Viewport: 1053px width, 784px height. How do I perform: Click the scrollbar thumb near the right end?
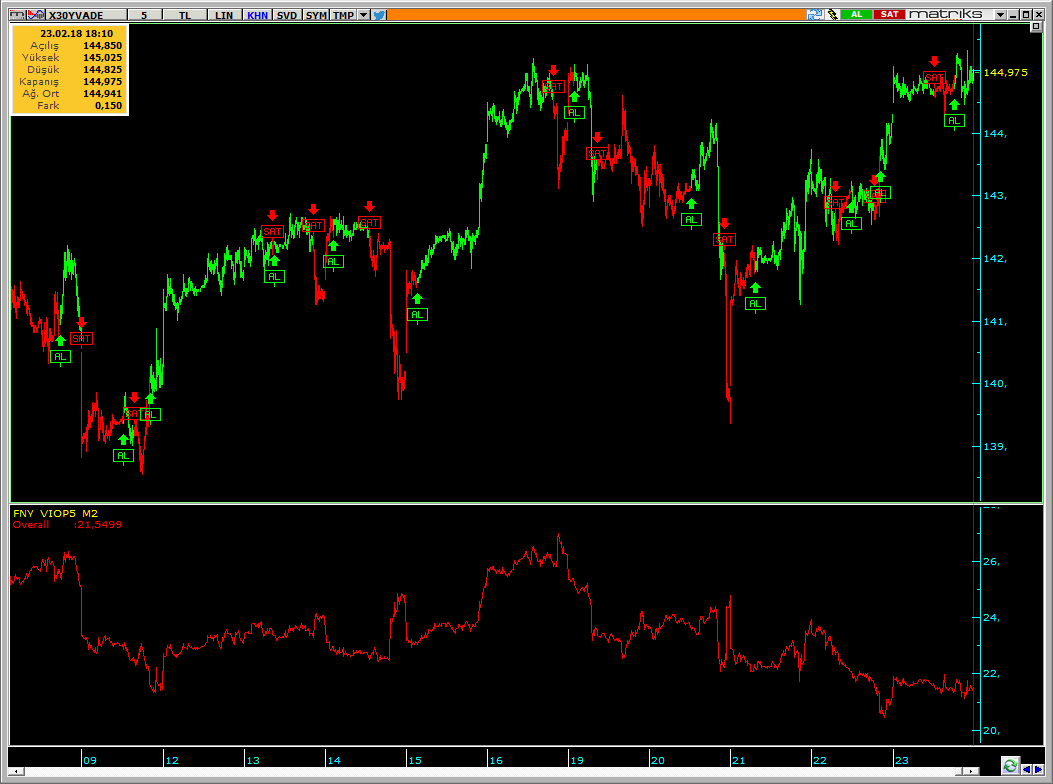coord(958,771)
